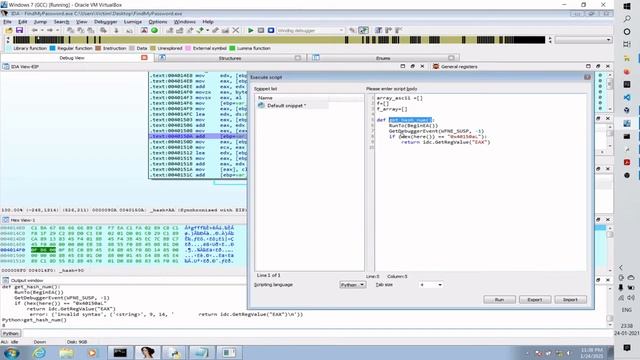Image resolution: width=640 pixels, height=360 pixels.
Task: Click the Default snippet icon in the snippet list
Action: point(261,106)
